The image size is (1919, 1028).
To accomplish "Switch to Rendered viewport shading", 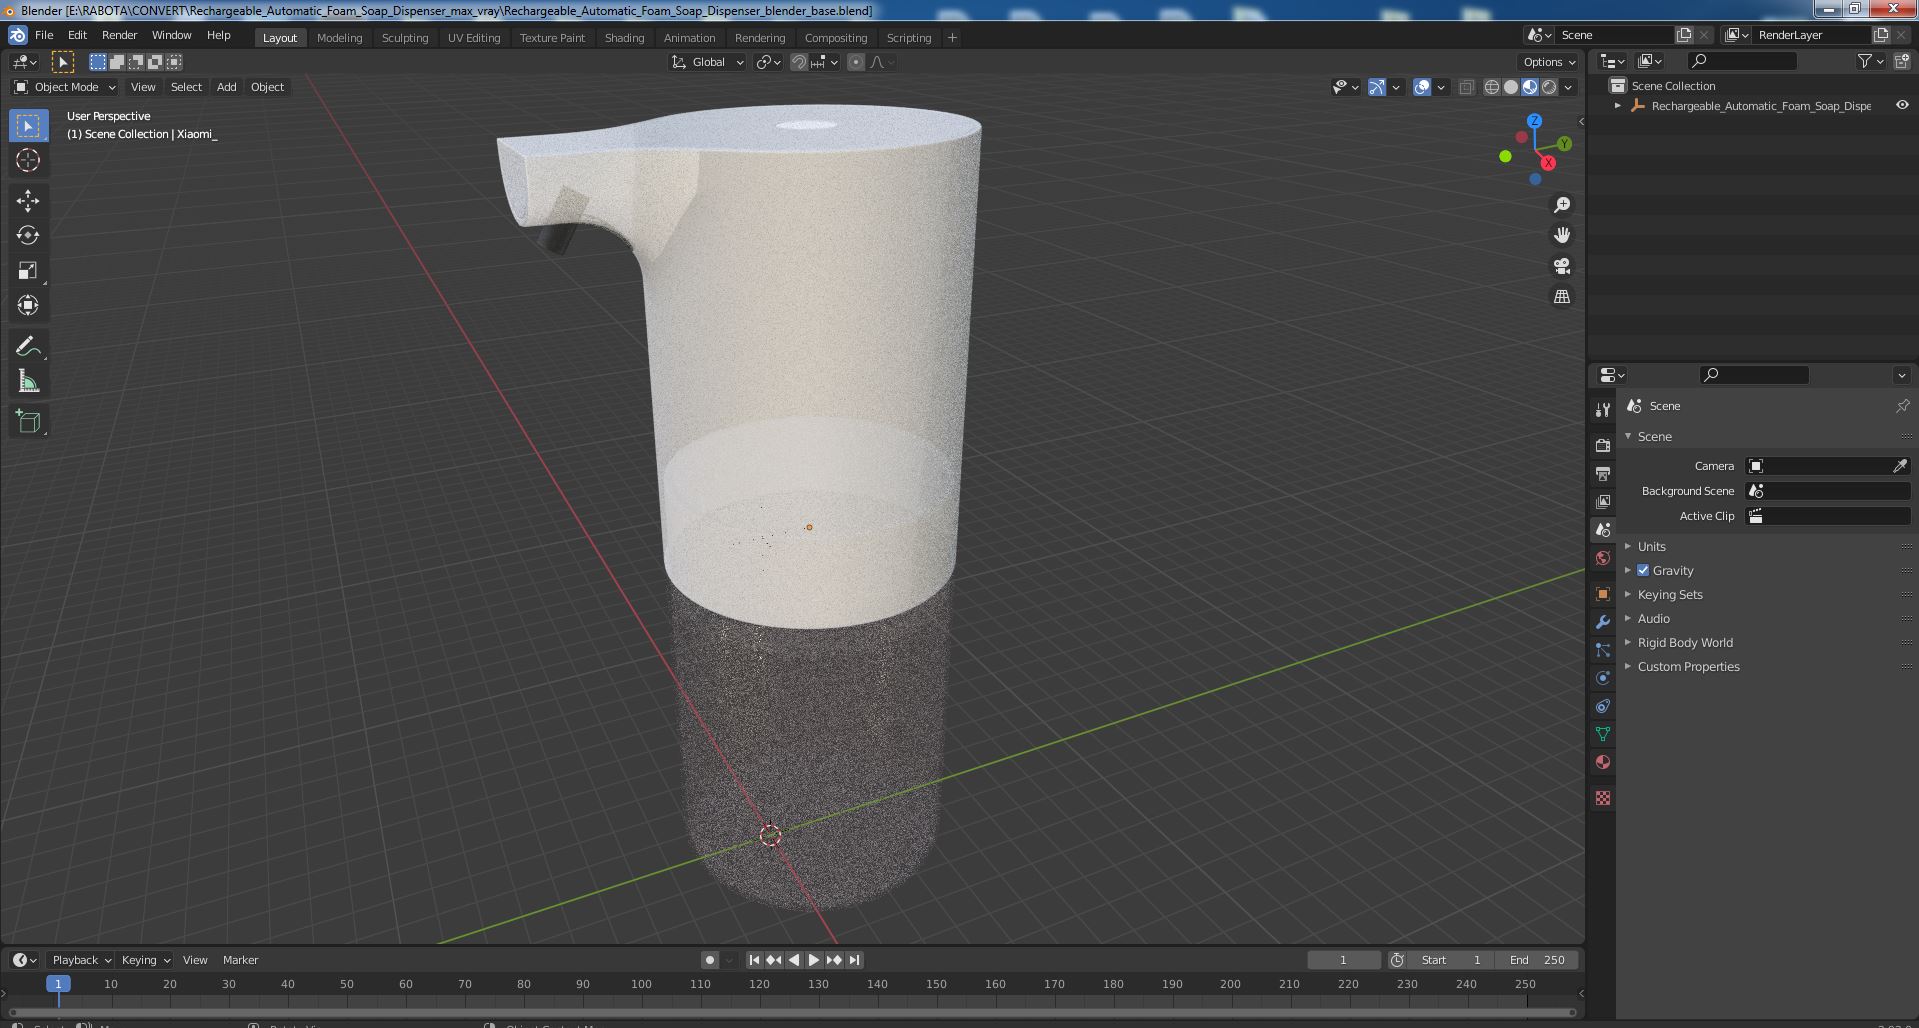I will tap(1549, 87).
